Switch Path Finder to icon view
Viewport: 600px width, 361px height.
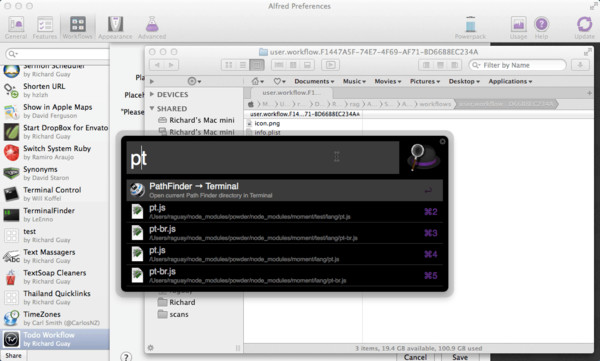point(228,65)
